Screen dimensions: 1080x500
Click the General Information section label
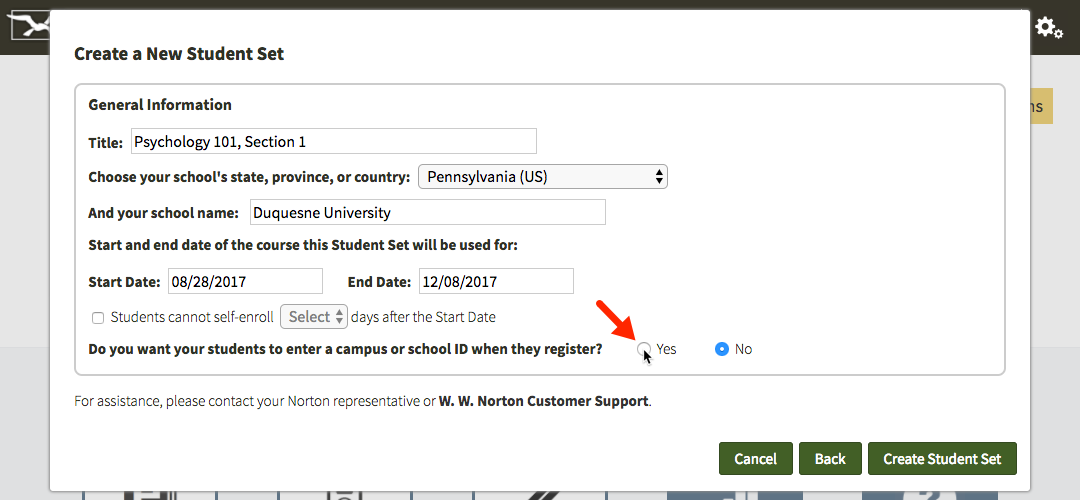click(x=160, y=105)
